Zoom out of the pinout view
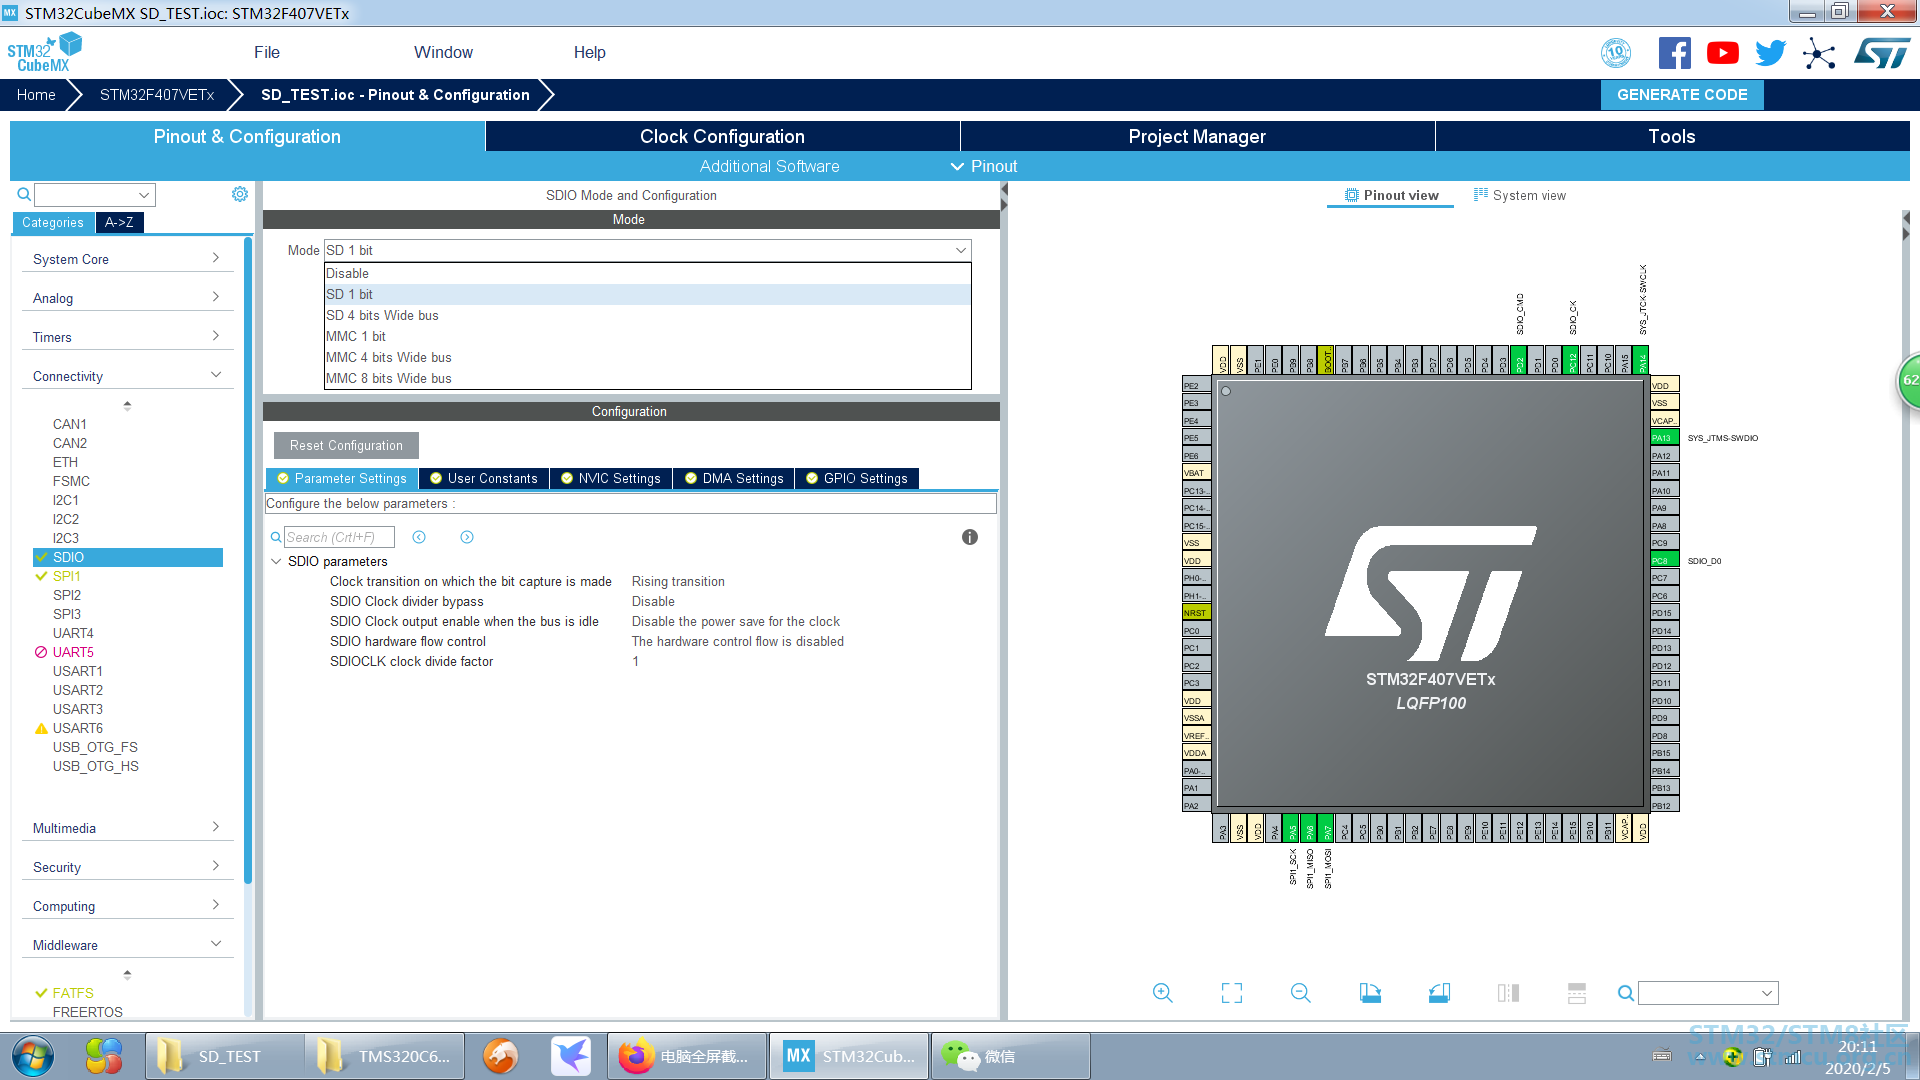 pyautogui.click(x=1301, y=993)
